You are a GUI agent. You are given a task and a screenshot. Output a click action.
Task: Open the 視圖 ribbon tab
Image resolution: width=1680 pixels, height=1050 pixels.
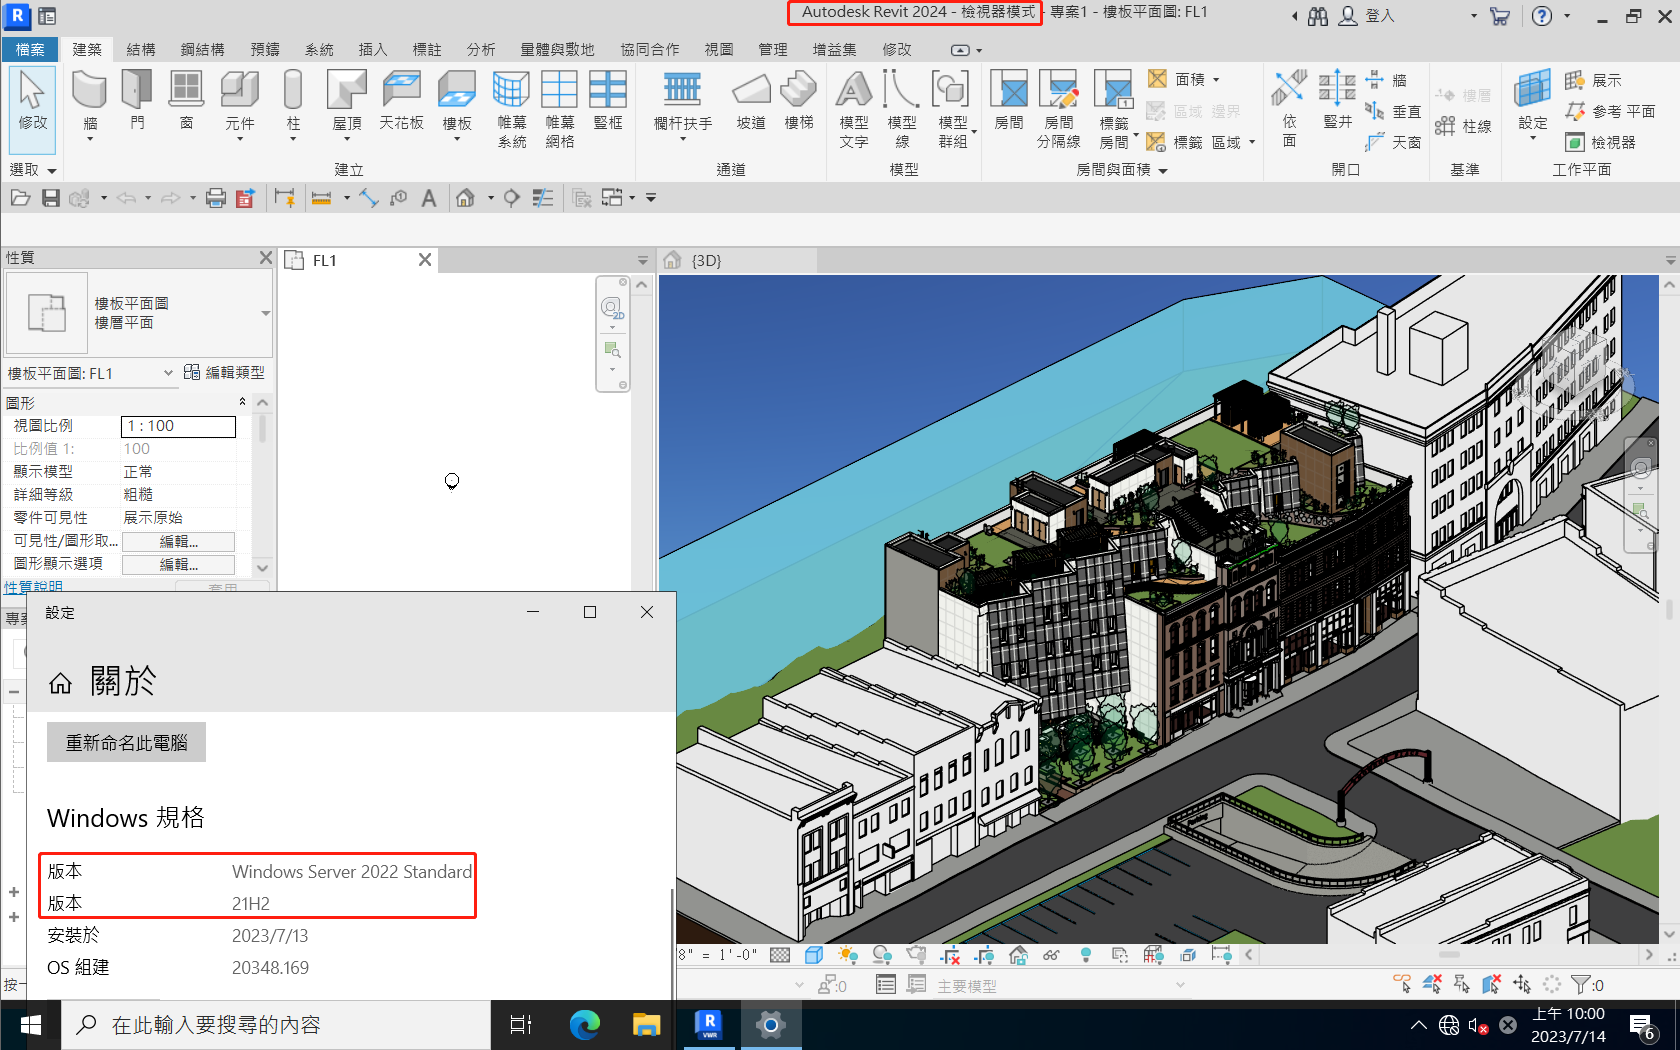point(719,49)
